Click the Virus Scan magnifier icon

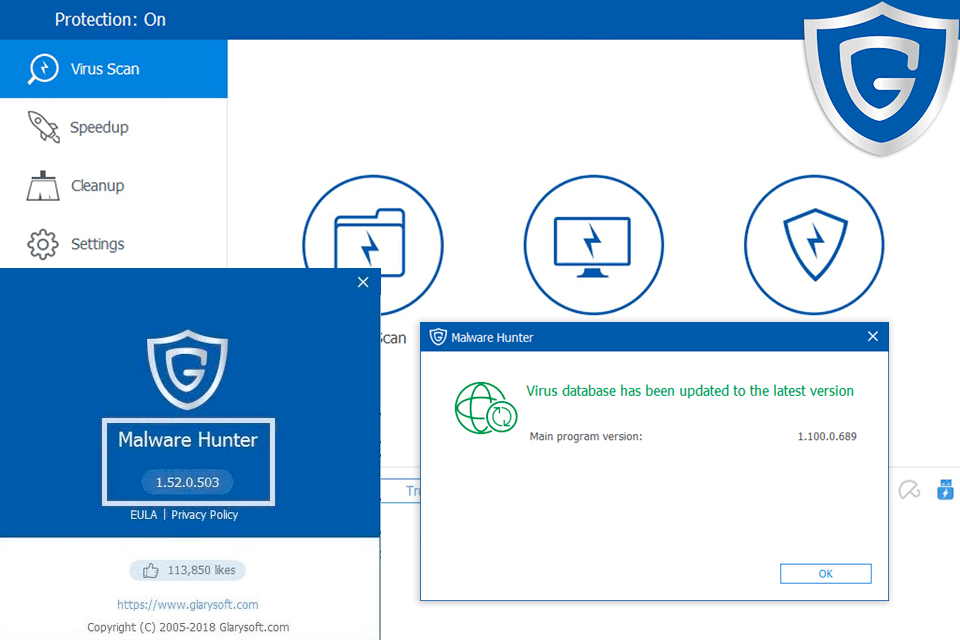[x=43, y=69]
